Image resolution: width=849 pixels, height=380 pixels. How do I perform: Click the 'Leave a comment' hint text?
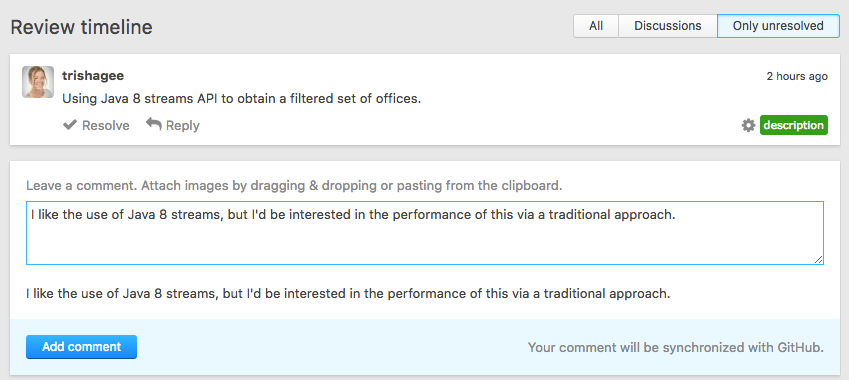pos(295,186)
